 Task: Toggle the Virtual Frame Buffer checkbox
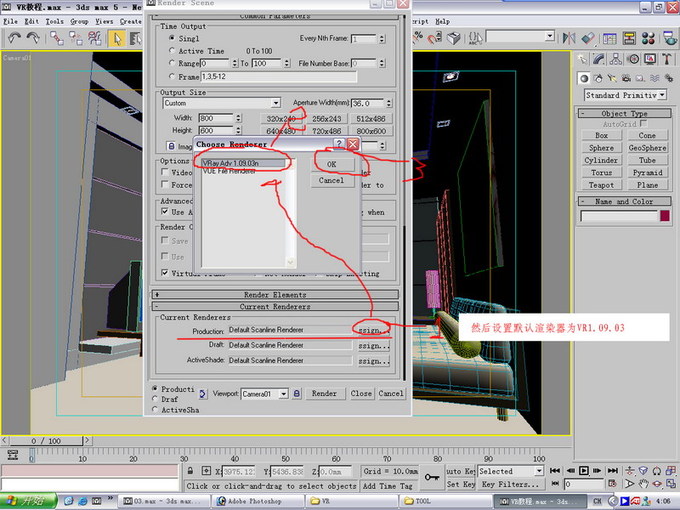pos(166,272)
